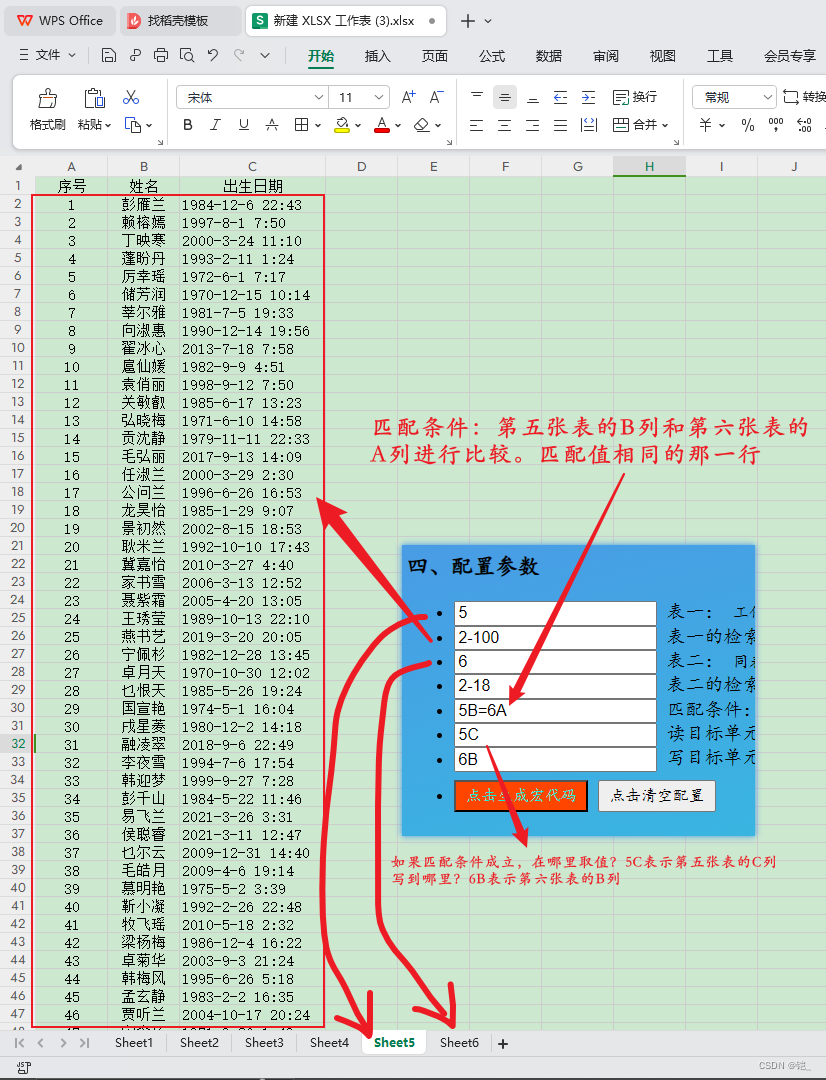This screenshot has height=1080, width=826.
Task: Click the Format Painter brush icon
Action: pos(48,98)
